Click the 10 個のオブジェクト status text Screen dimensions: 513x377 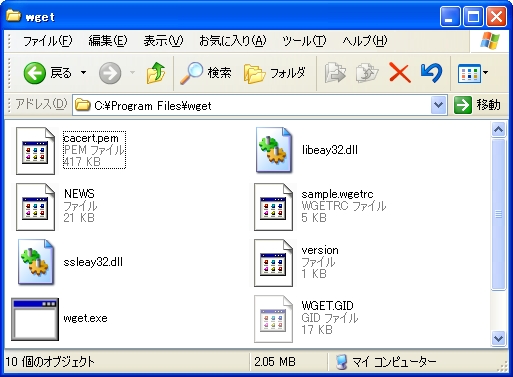coord(50,362)
